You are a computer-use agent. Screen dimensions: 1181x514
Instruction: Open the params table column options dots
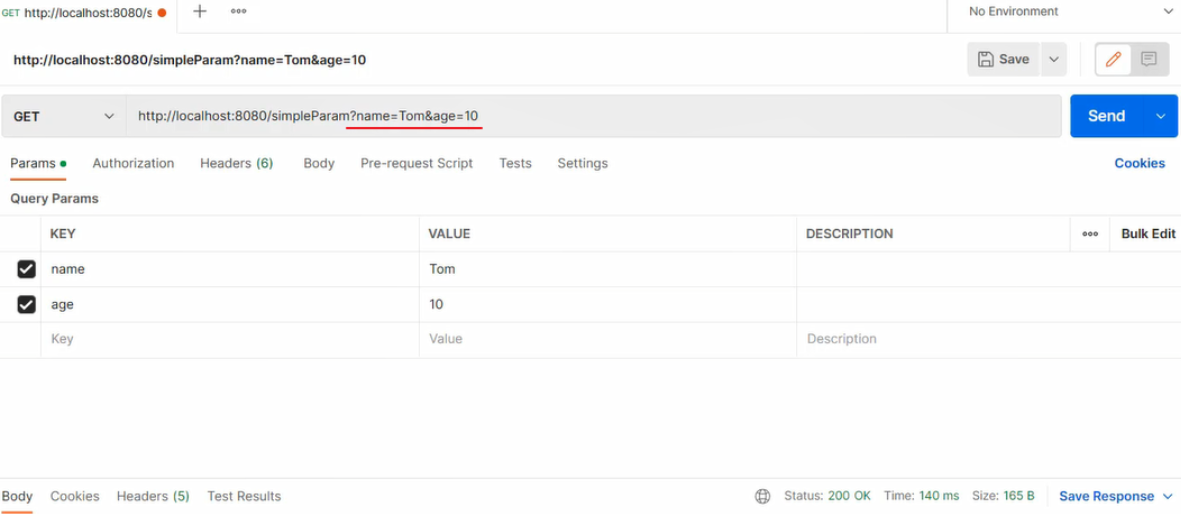click(x=1090, y=234)
